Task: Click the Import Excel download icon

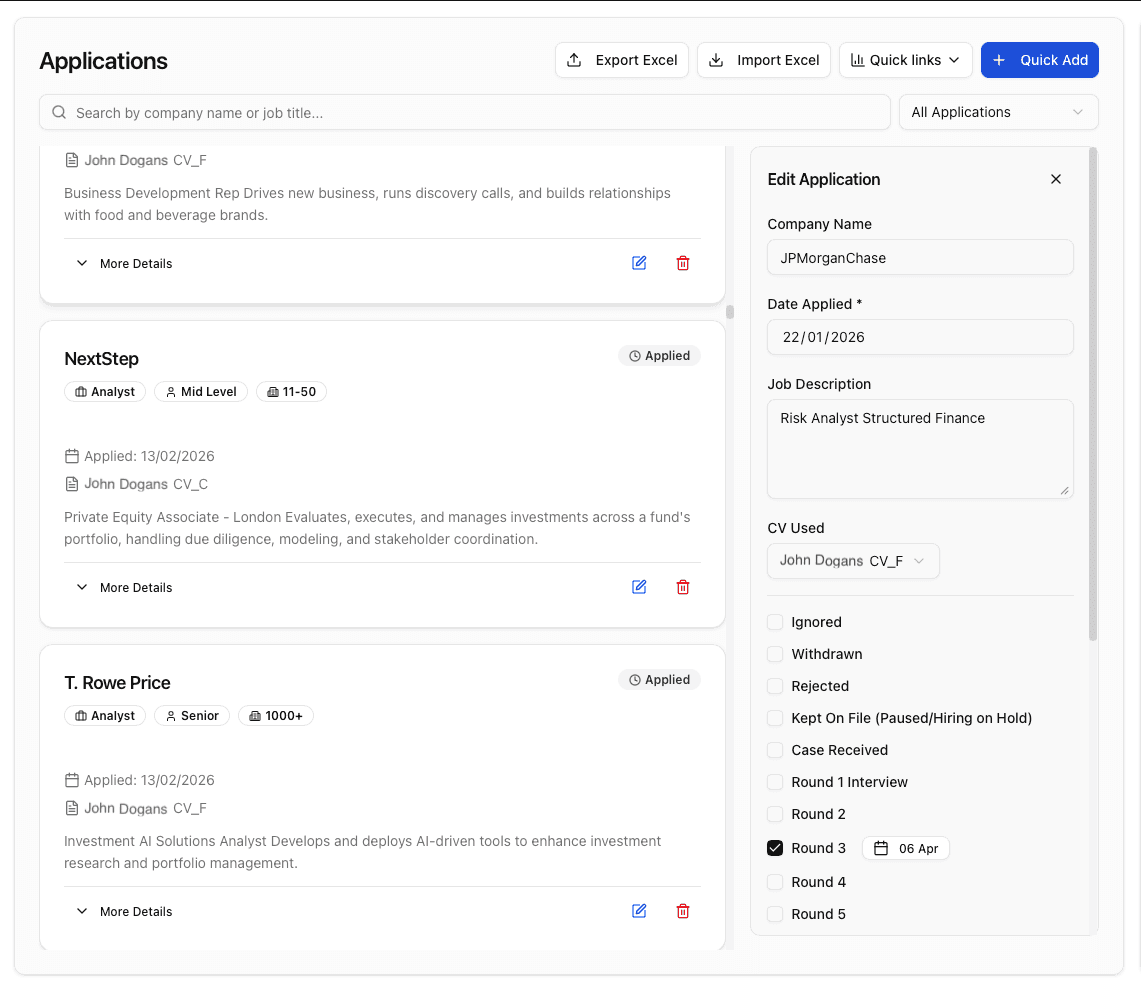Action: click(x=716, y=60)
